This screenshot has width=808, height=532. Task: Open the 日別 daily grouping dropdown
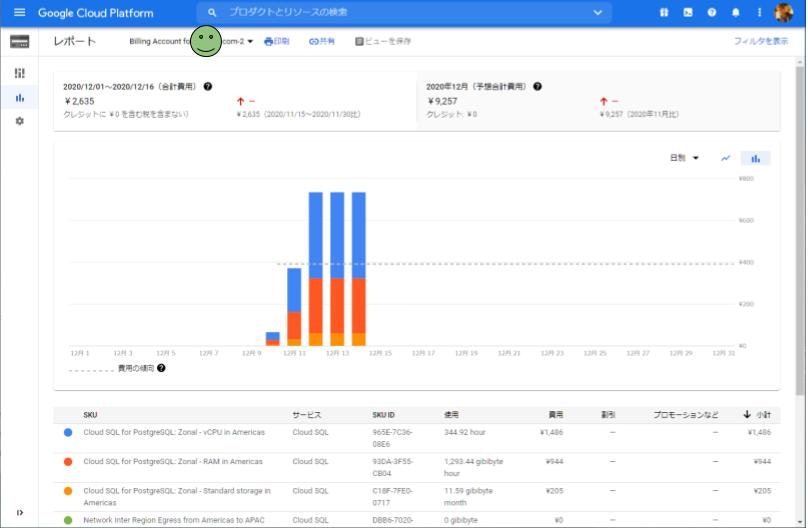(x=684, y=158)
